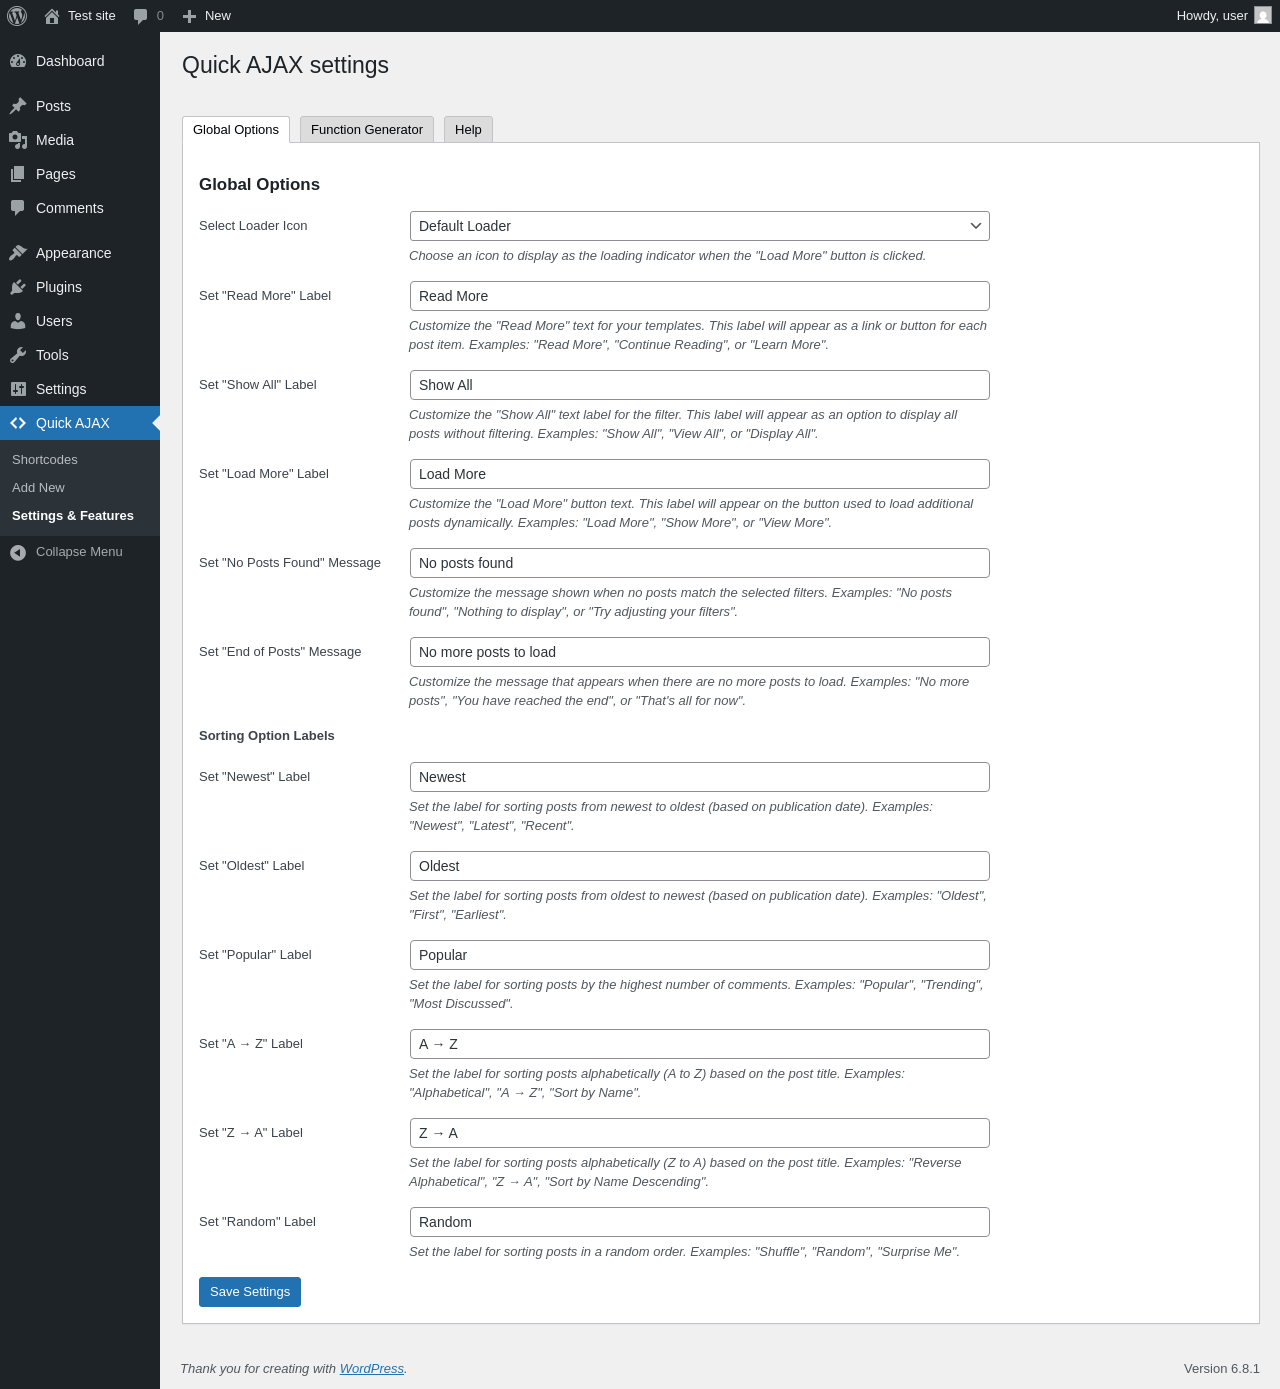Image resolution: width=1280 pixels, height=1389 pixels.
Task: Click the Set "Read More" Label text
Action: [265, 296]
